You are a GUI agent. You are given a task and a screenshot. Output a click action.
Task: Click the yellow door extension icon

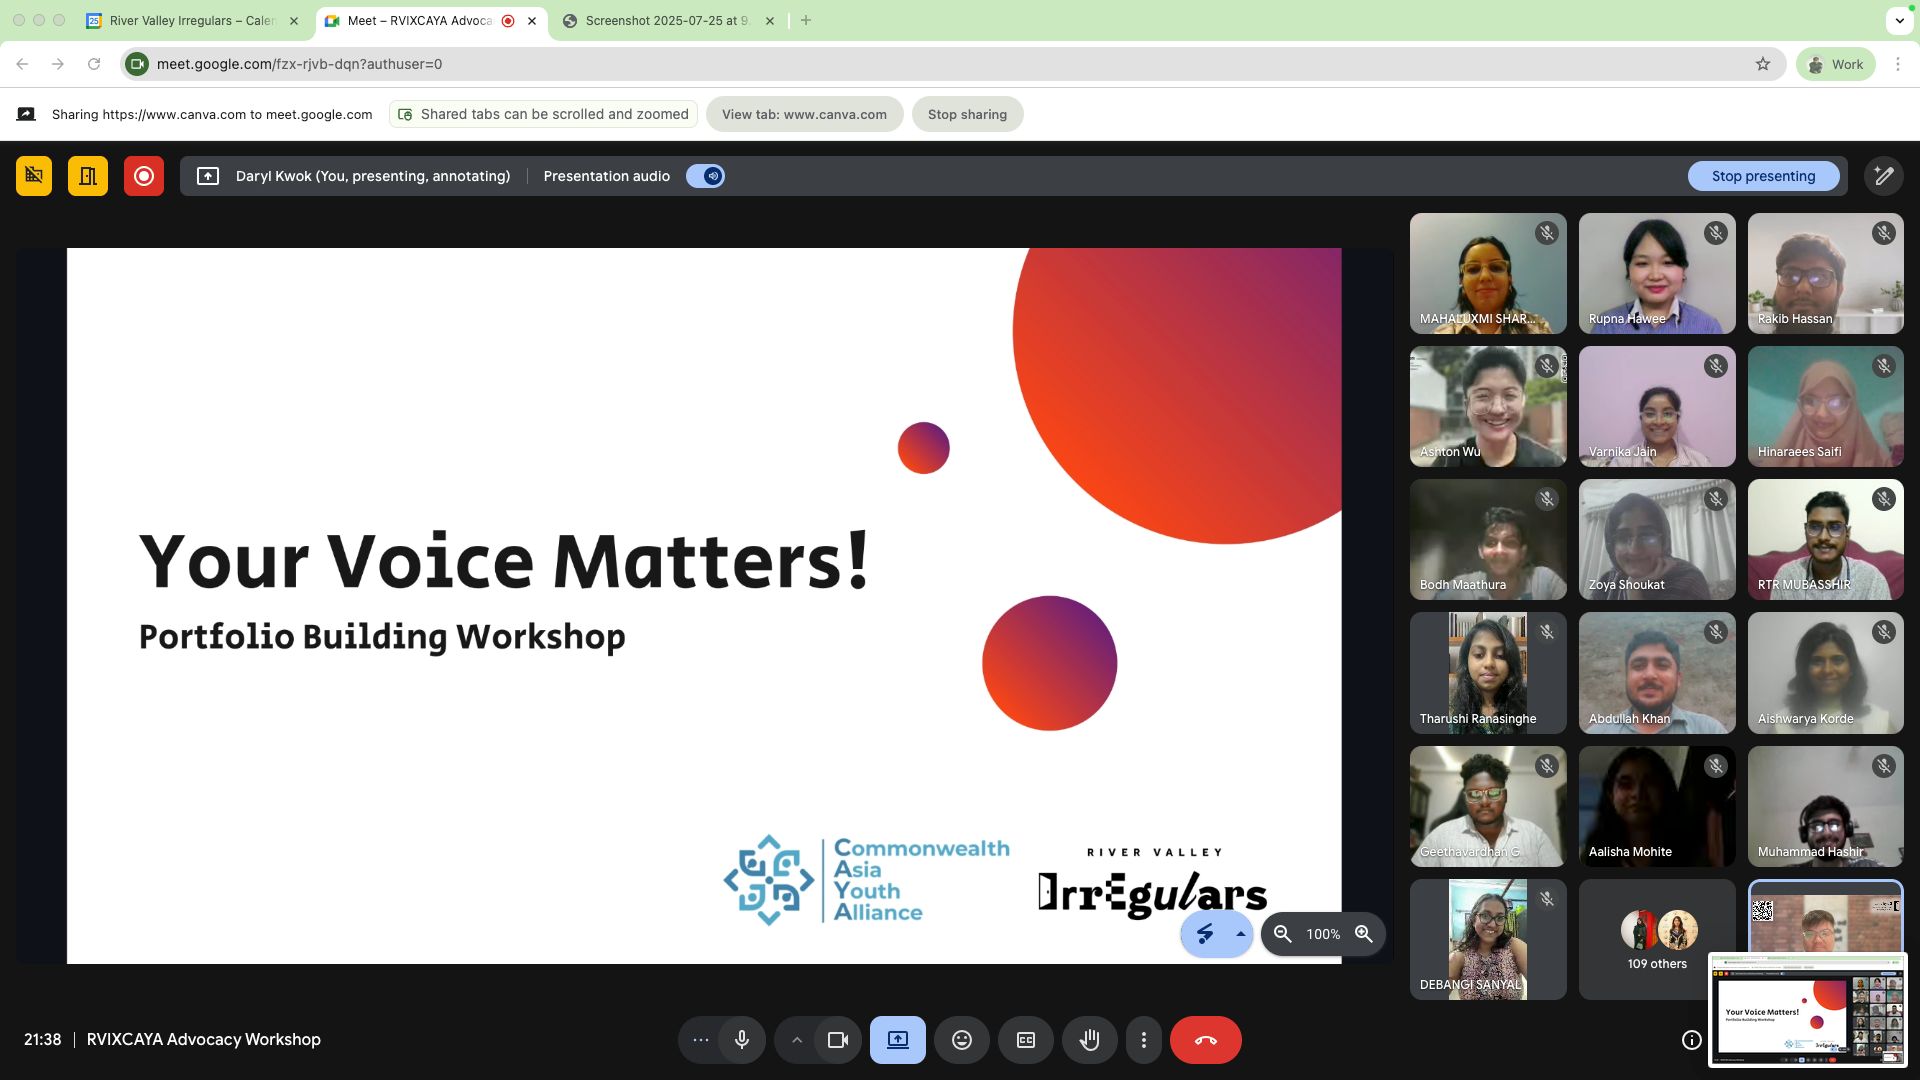pyautogui.click(x=88, y=176)
